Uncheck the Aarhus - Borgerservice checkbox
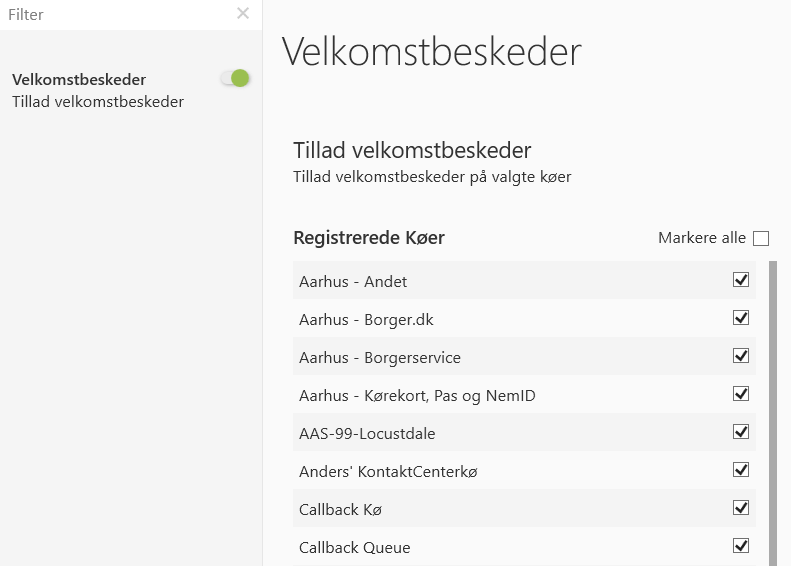 coord(741,356)
